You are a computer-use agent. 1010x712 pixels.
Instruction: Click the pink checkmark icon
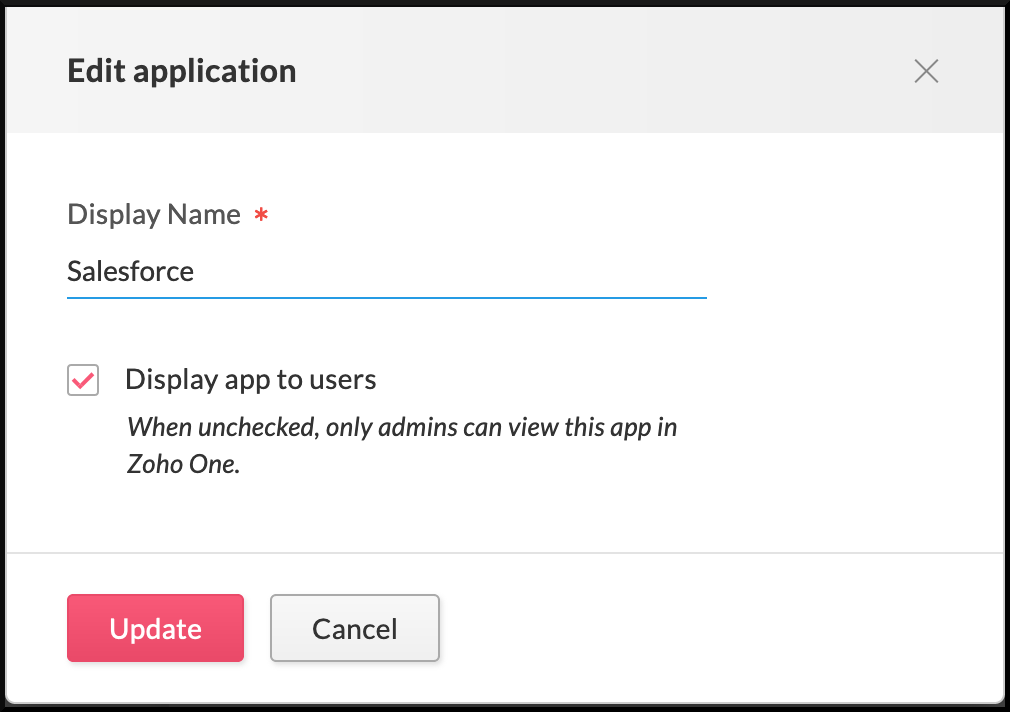83,380
